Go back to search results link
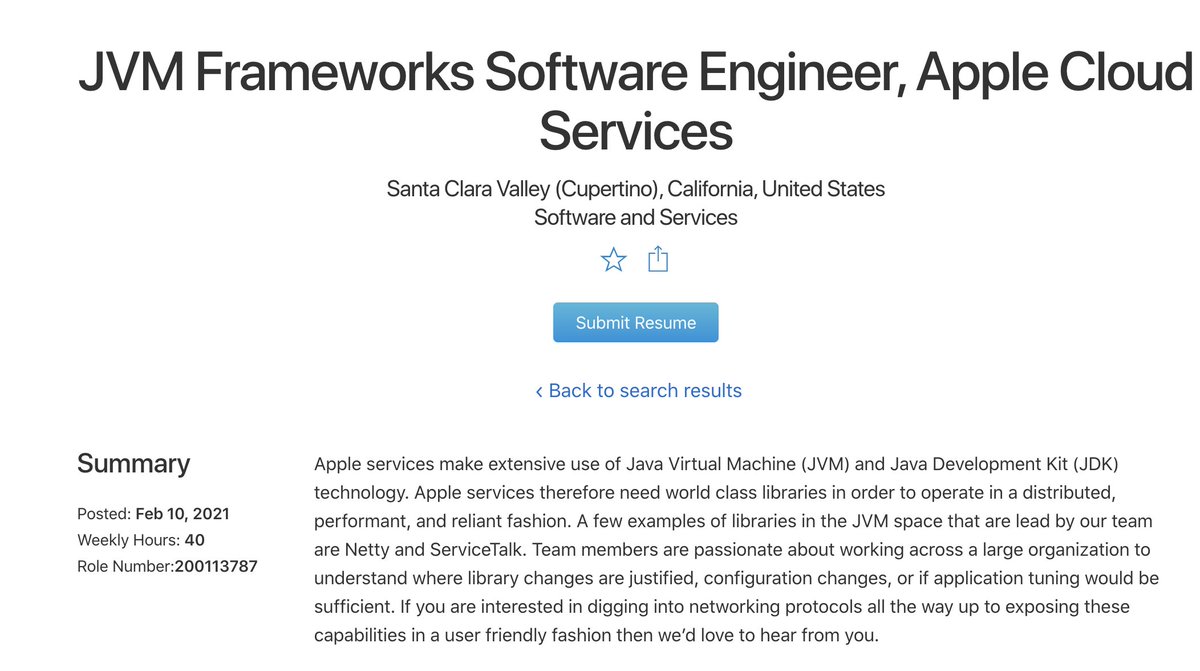This screenshot has width=1200, height=671. (638, 390)
